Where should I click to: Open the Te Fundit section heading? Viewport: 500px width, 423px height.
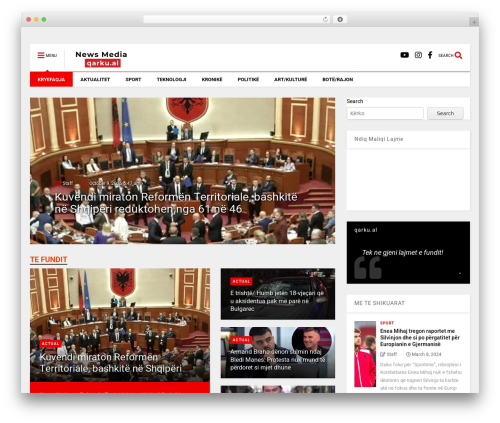[49, 259]
